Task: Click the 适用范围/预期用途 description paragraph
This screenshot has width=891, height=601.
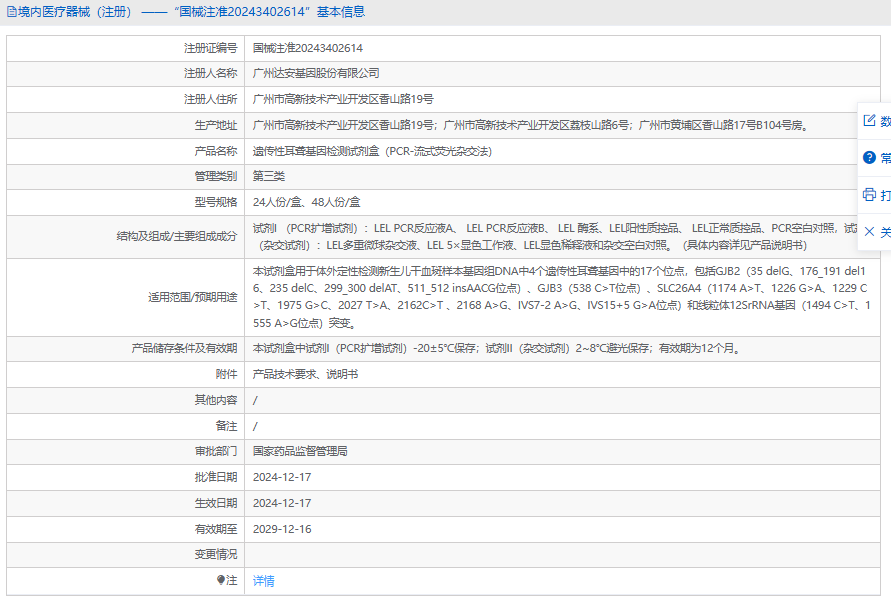Action: 562,297
